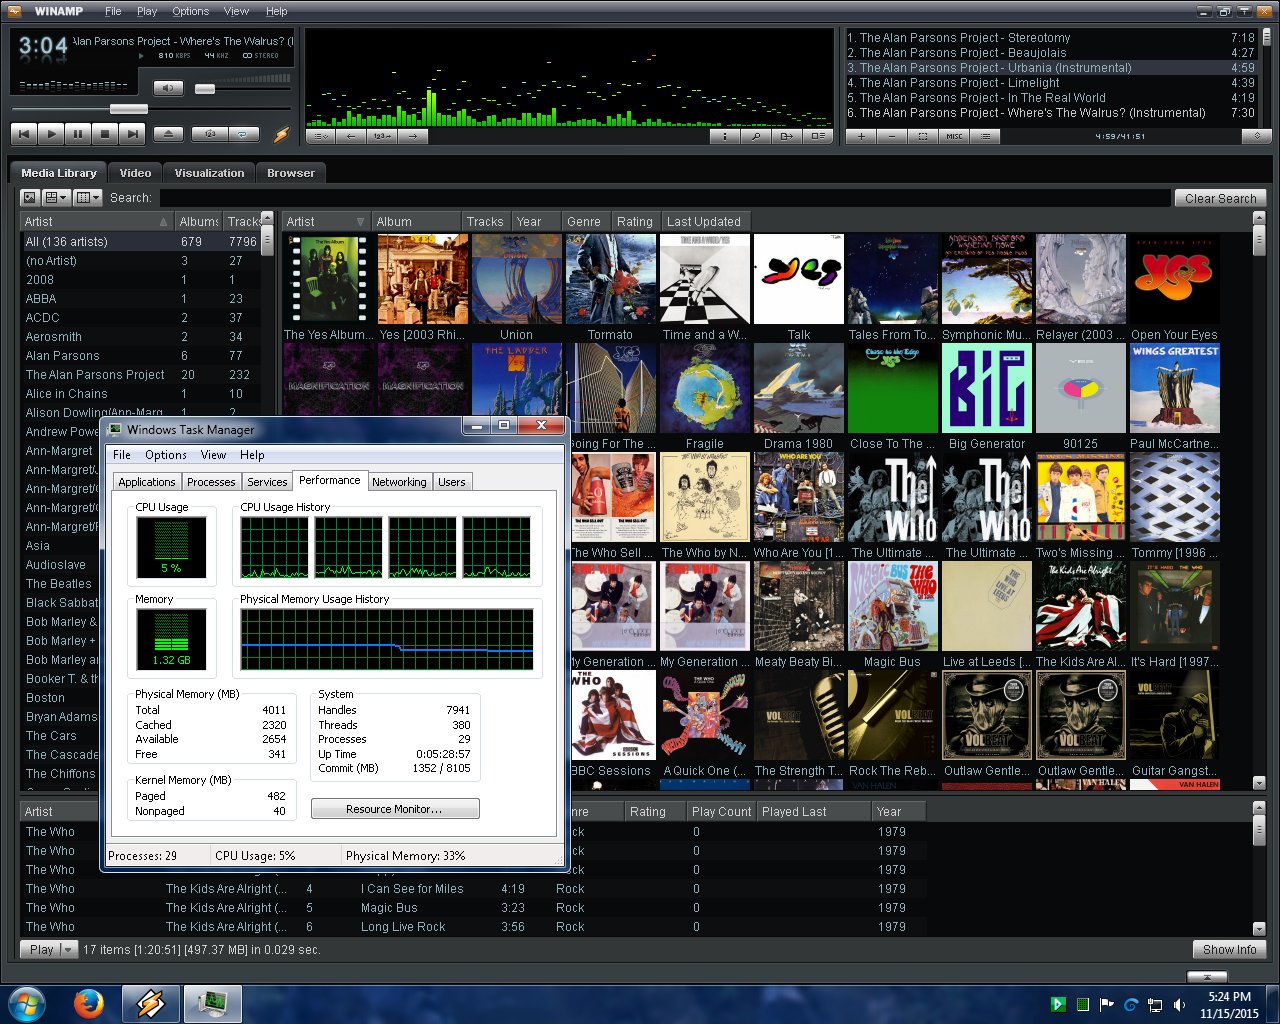Screen dimensions: 1280x1024
Task: Open the Play button dropdown arrow
Action: click(68, 950)
